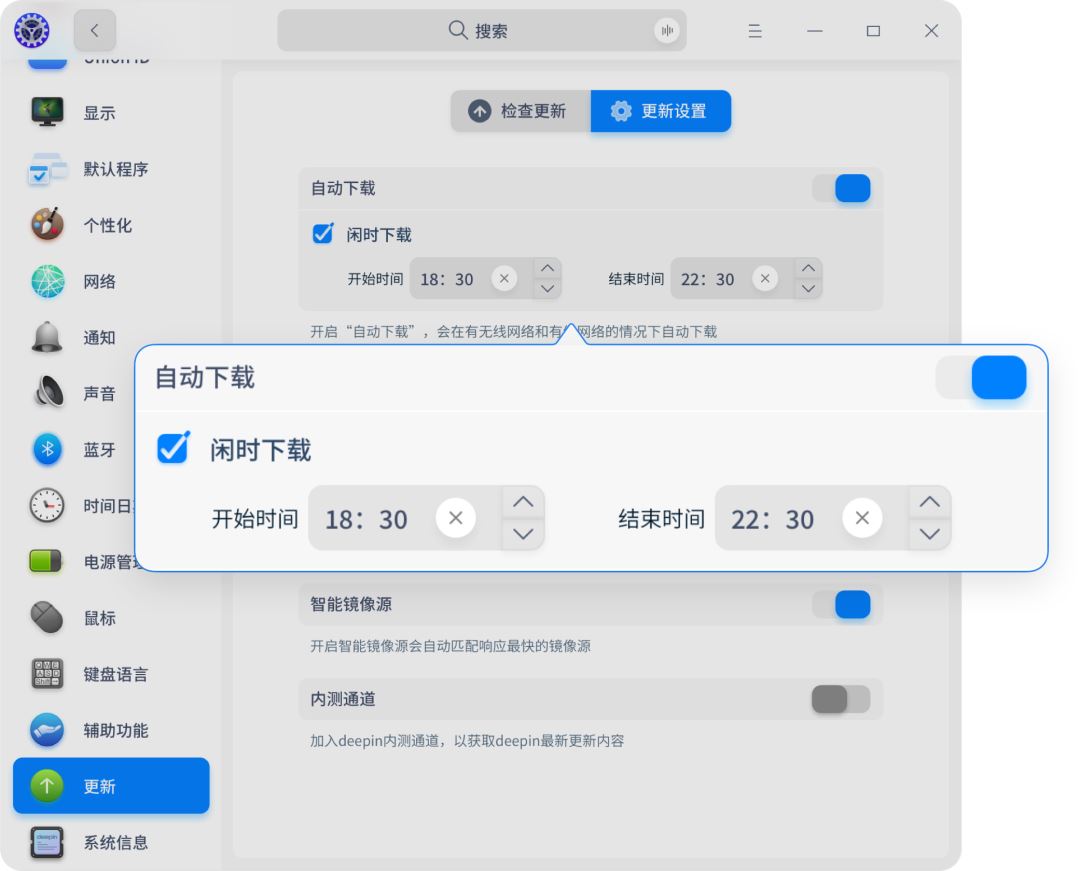1080x871 pixels.
Task: Disable the 智能镜像源 smart mirror toggle
Action: click(843, 605)
